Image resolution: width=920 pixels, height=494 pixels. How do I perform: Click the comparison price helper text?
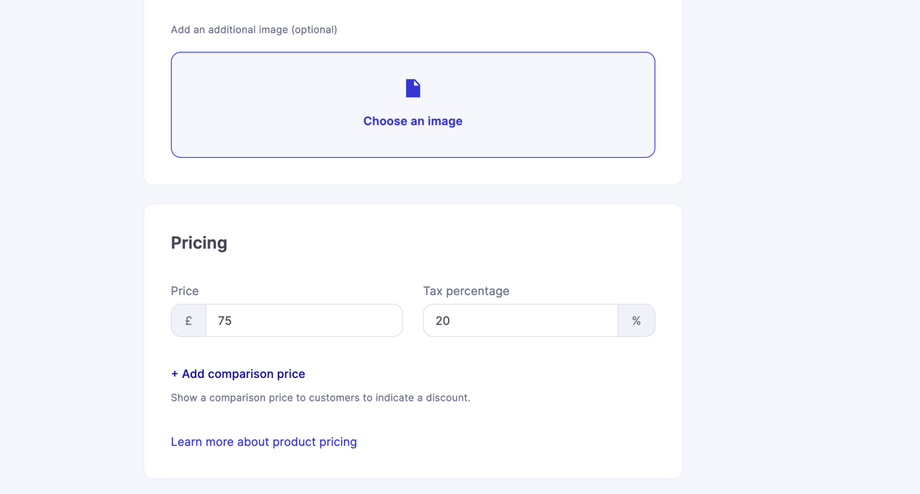click(x=320, y=398)
